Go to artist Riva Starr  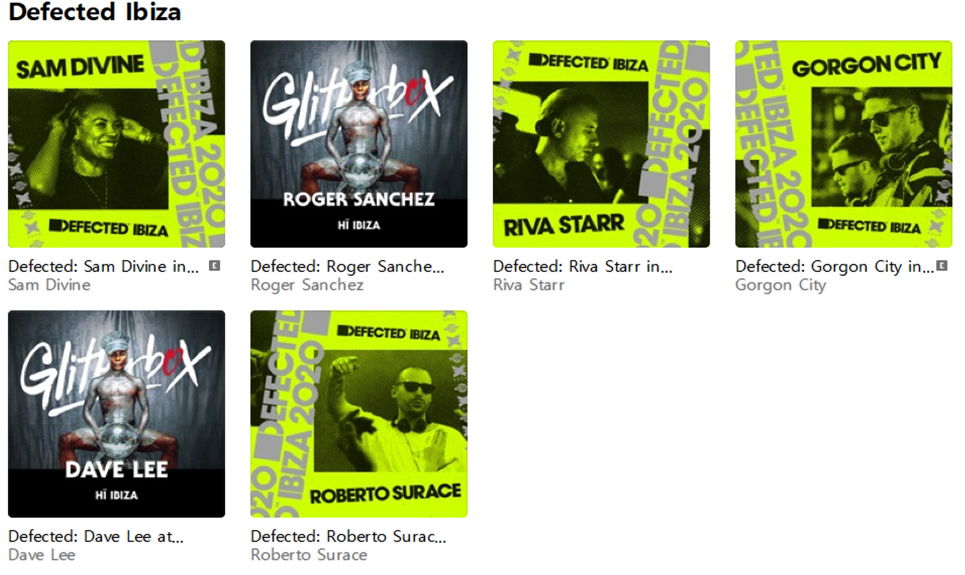click(x=529, y=285)
